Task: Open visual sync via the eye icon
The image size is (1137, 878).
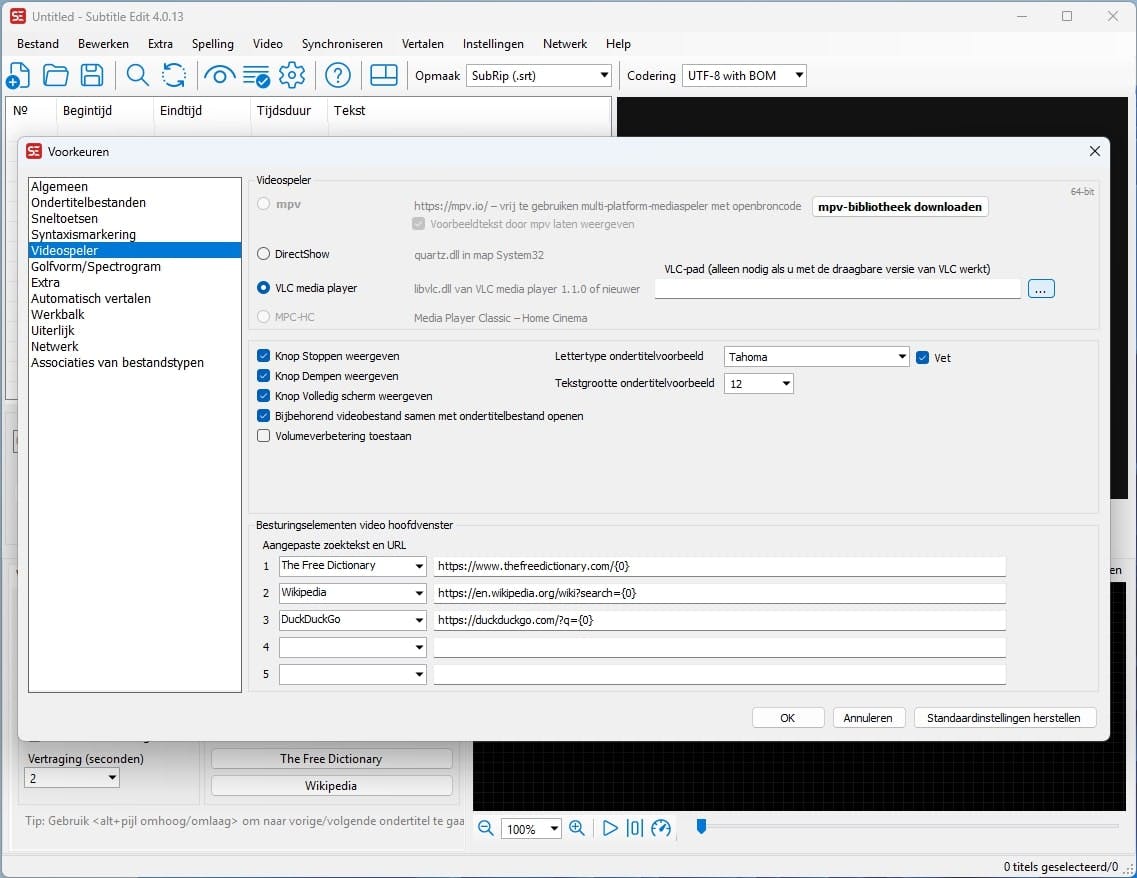Action: coord(219,75)
